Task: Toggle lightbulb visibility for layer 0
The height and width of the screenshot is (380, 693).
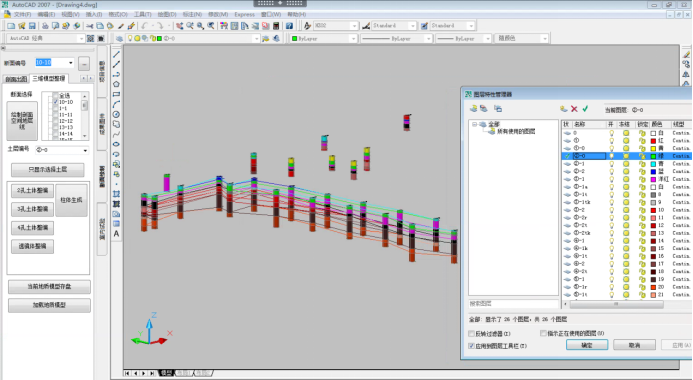Action: (612, 133)
